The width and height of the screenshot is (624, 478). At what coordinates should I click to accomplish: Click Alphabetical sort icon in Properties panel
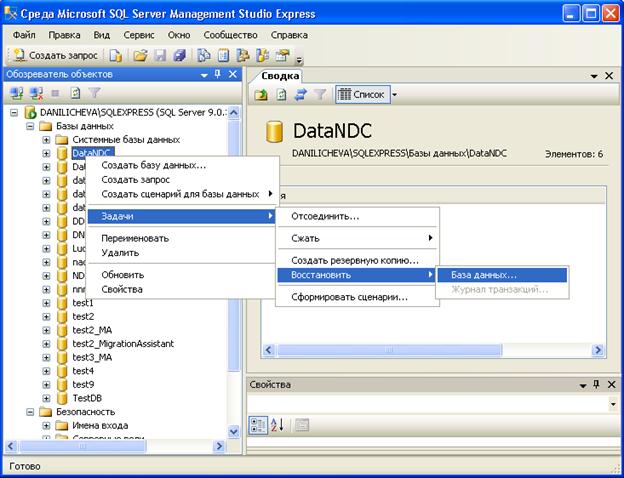tap(277, 425)
